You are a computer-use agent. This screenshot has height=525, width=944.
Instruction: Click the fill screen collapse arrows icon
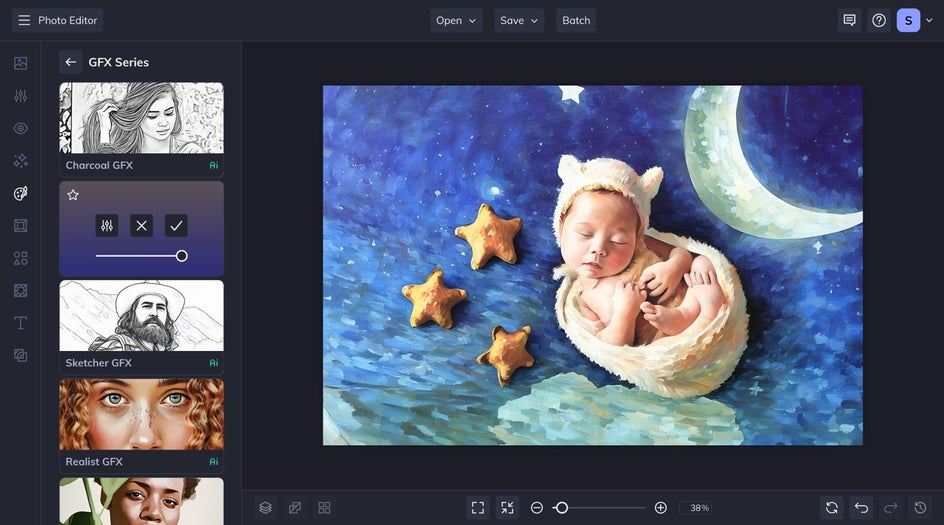(x=508, y=508)
